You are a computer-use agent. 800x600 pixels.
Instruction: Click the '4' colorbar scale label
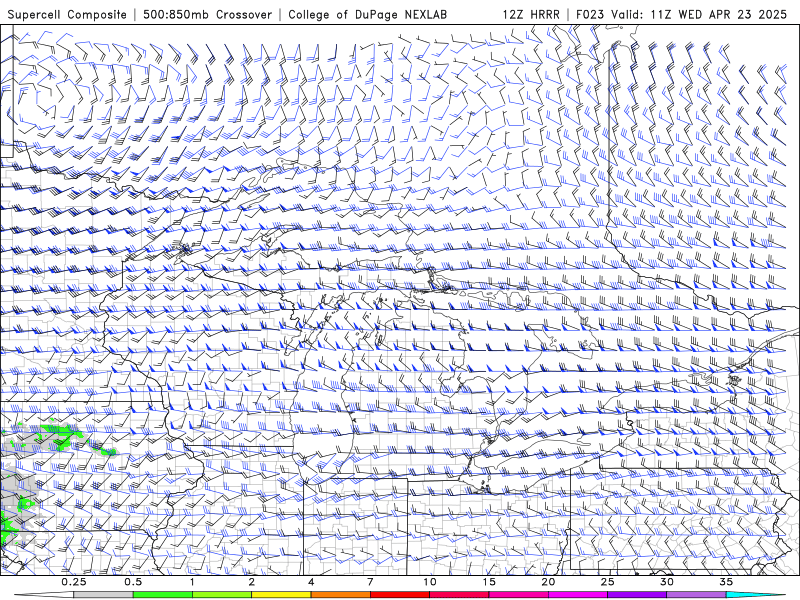tap(311, 582)
